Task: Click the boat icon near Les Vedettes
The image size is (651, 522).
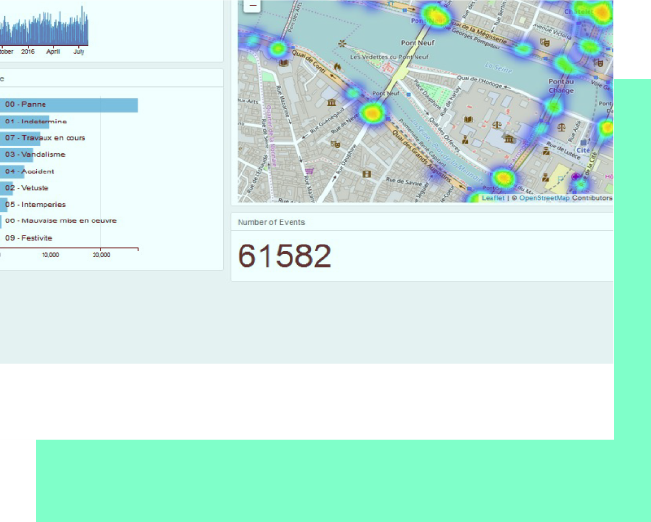Action: [x=343, y=44]
